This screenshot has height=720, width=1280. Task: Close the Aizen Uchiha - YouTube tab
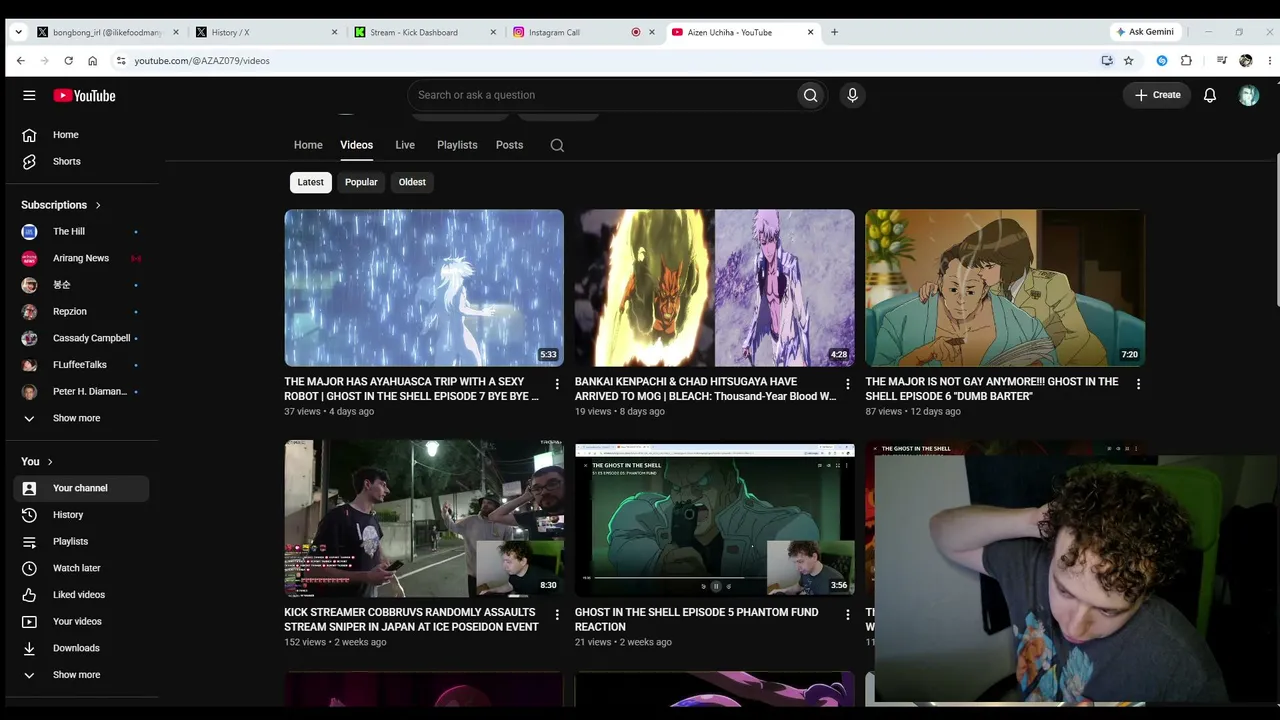tap(810, 32)
